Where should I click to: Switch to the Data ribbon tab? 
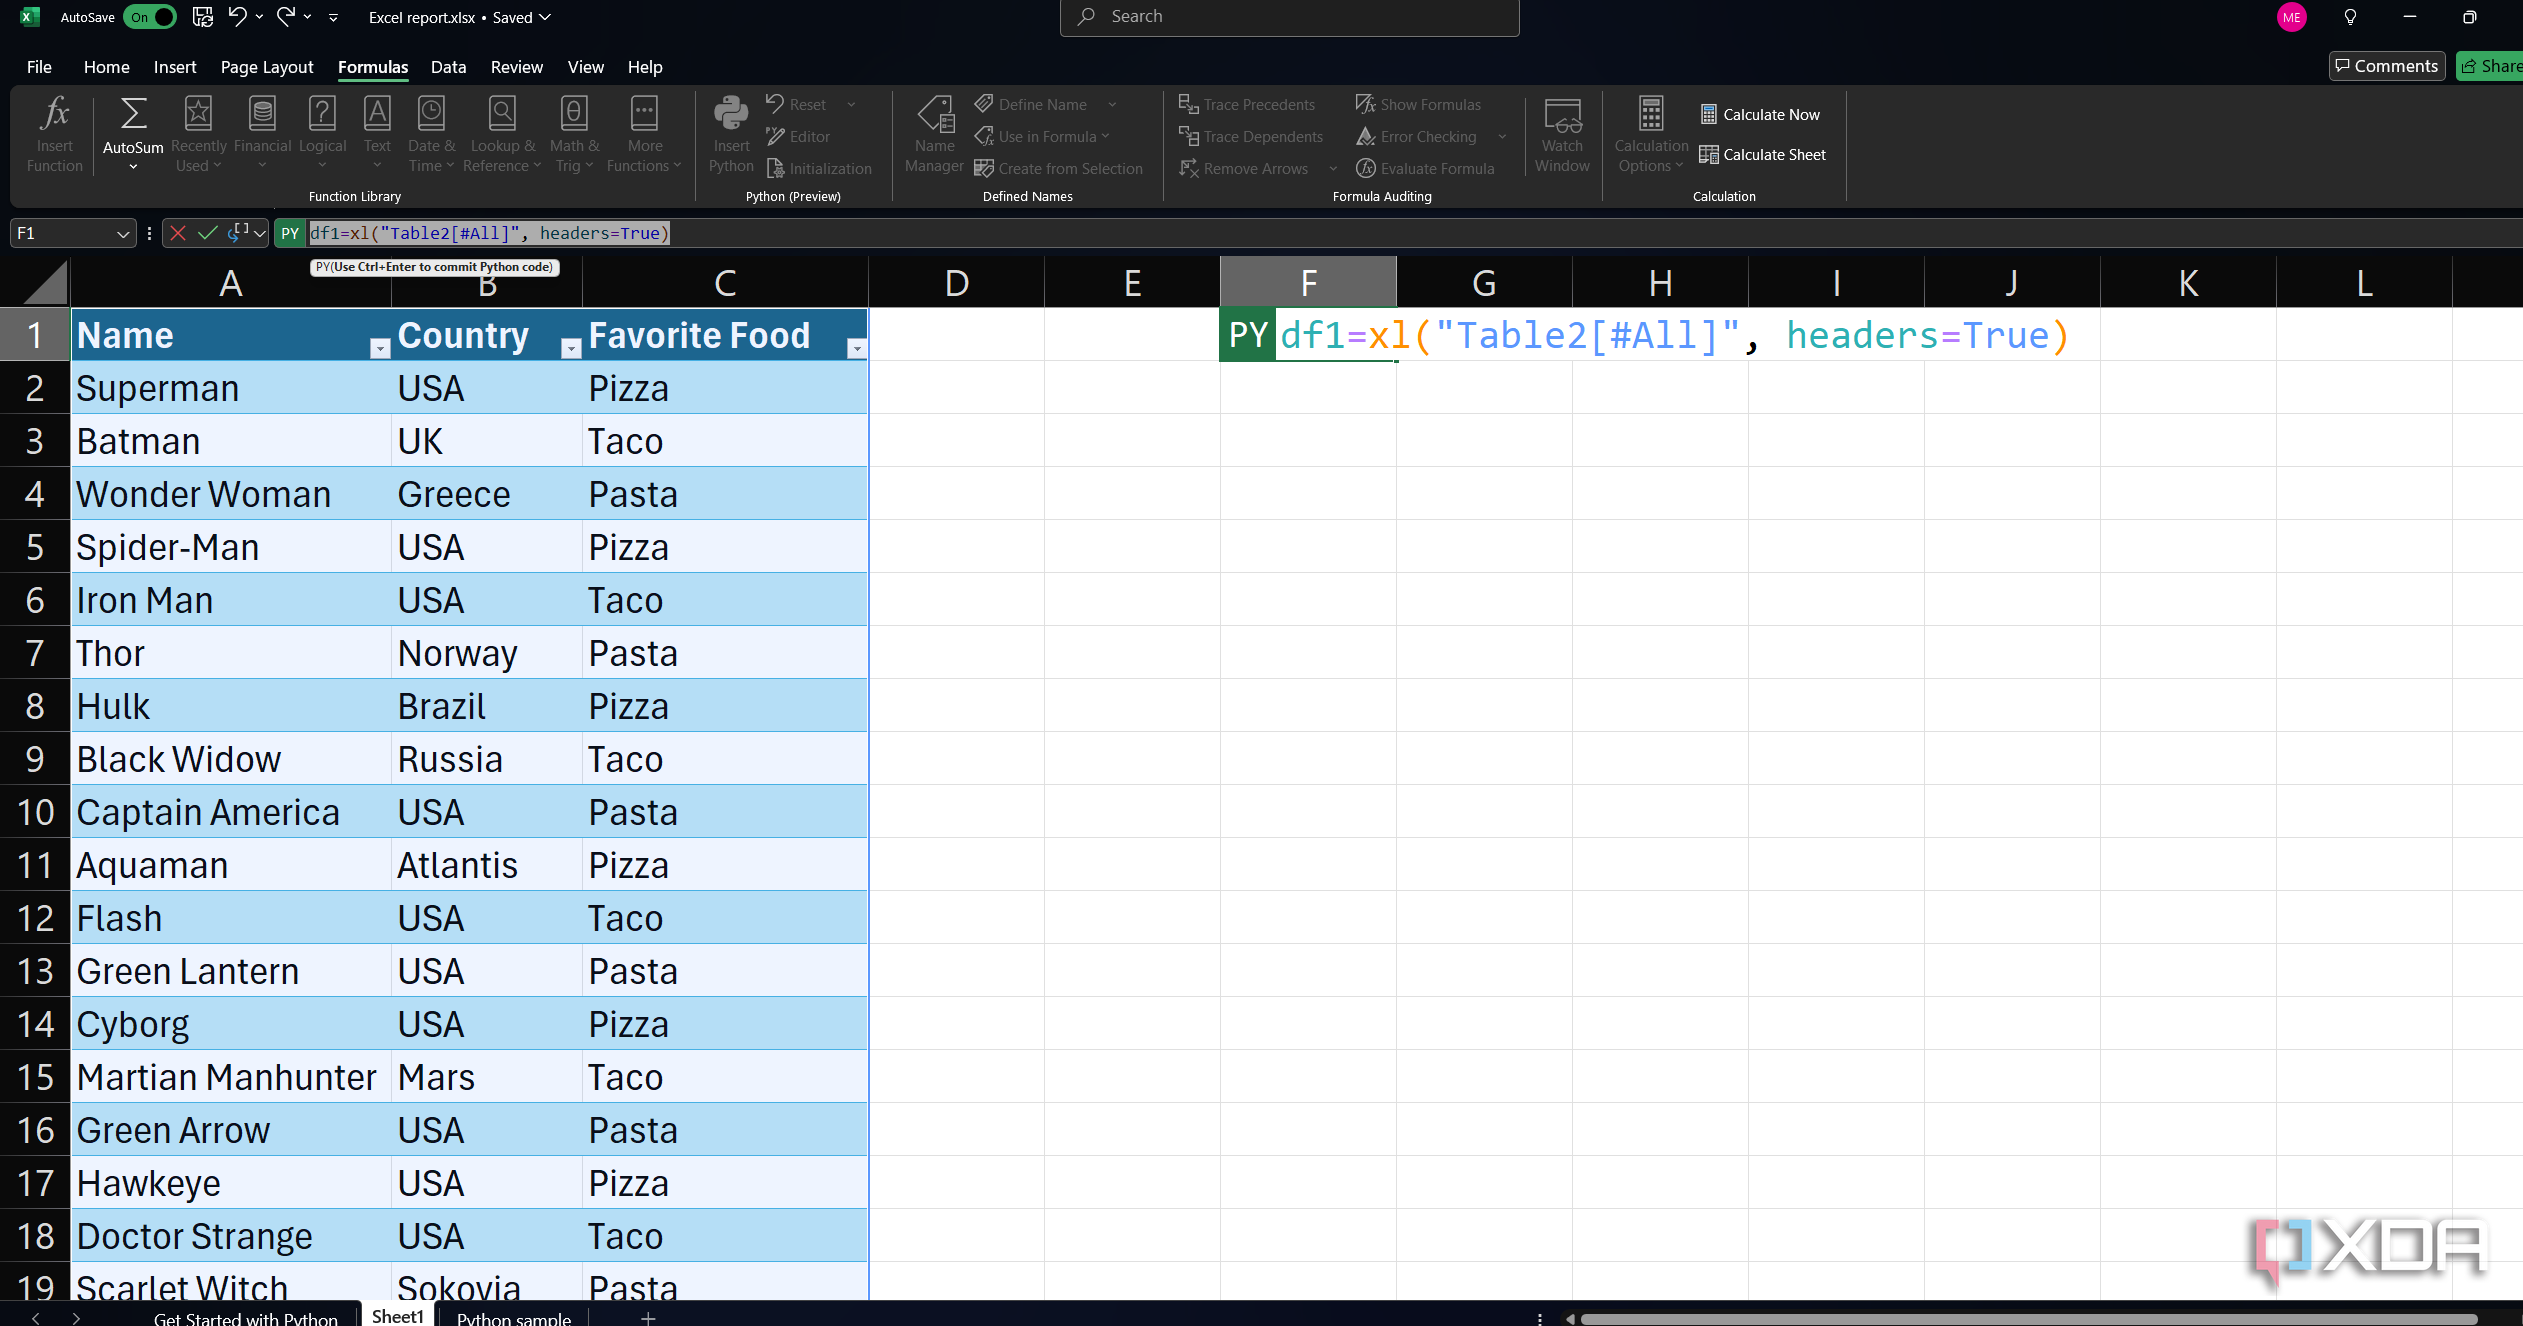tap(448, 67)
